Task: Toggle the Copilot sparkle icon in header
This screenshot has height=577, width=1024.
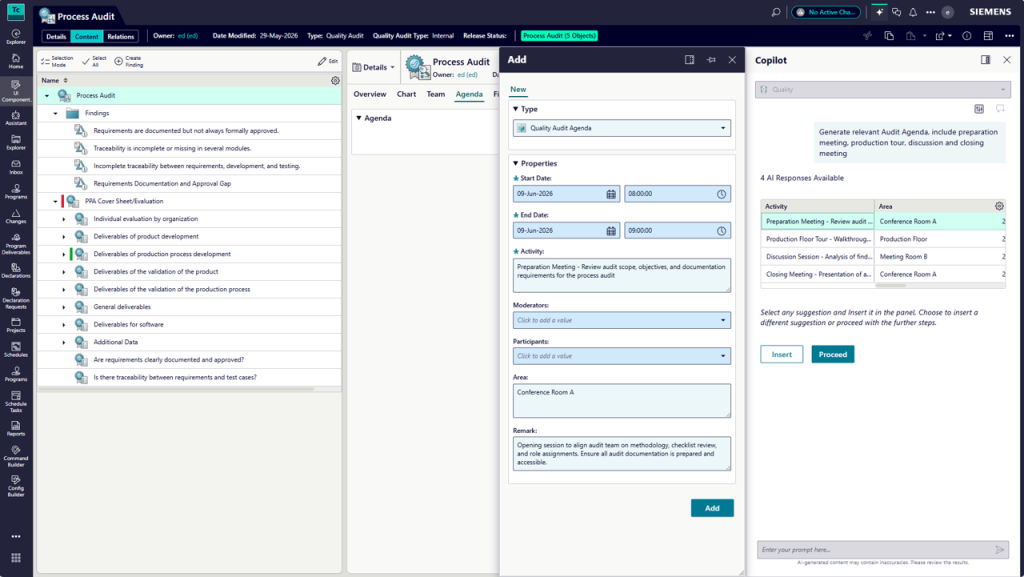Action: [x=879, y=12]
